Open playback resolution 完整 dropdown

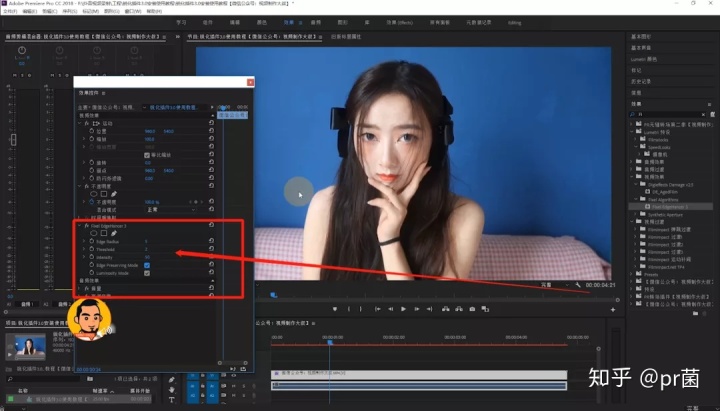555,285
